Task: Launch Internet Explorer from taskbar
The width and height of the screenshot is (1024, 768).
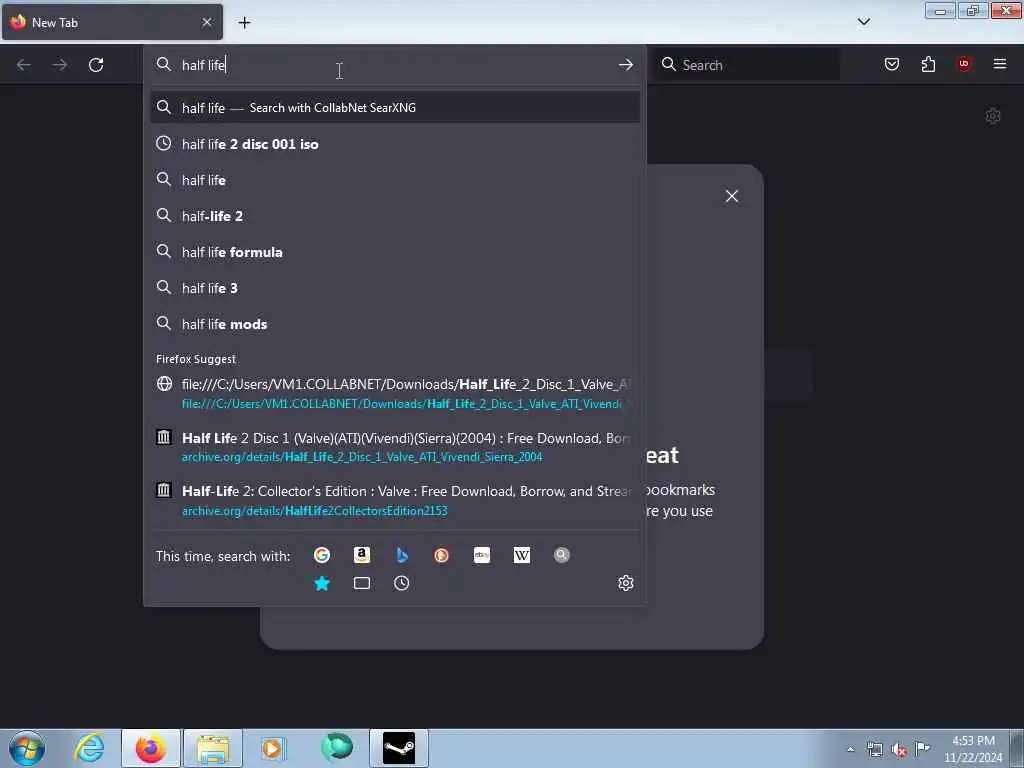Action: [89, 748]
